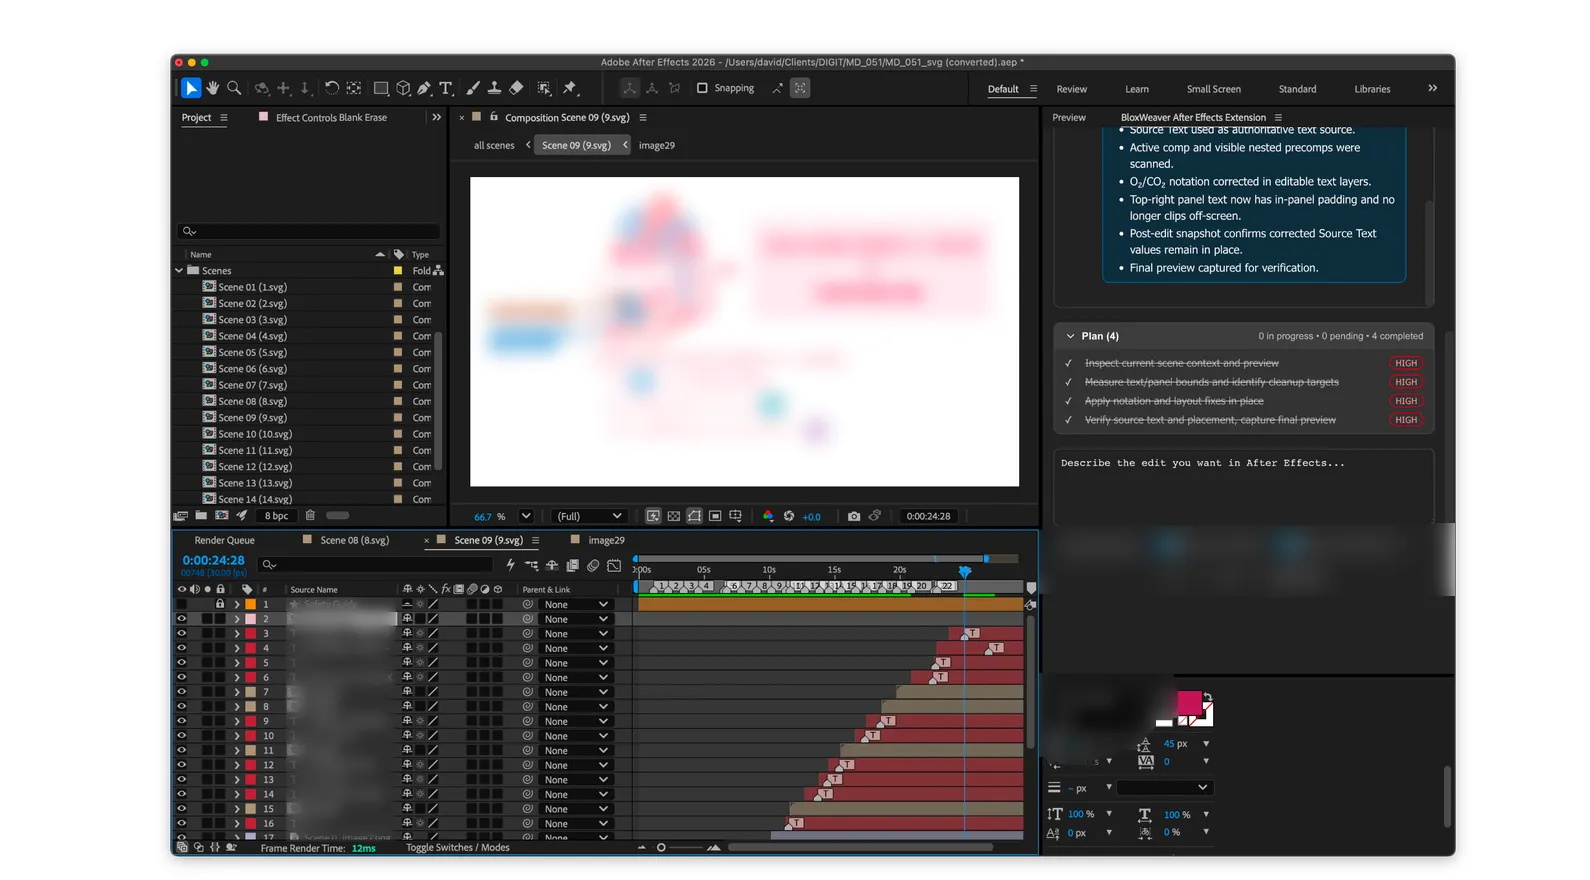Viewport: 1590px width, 880px height.
Task: Click the pink fill color swatch
Action: [x=1188, y=703]
